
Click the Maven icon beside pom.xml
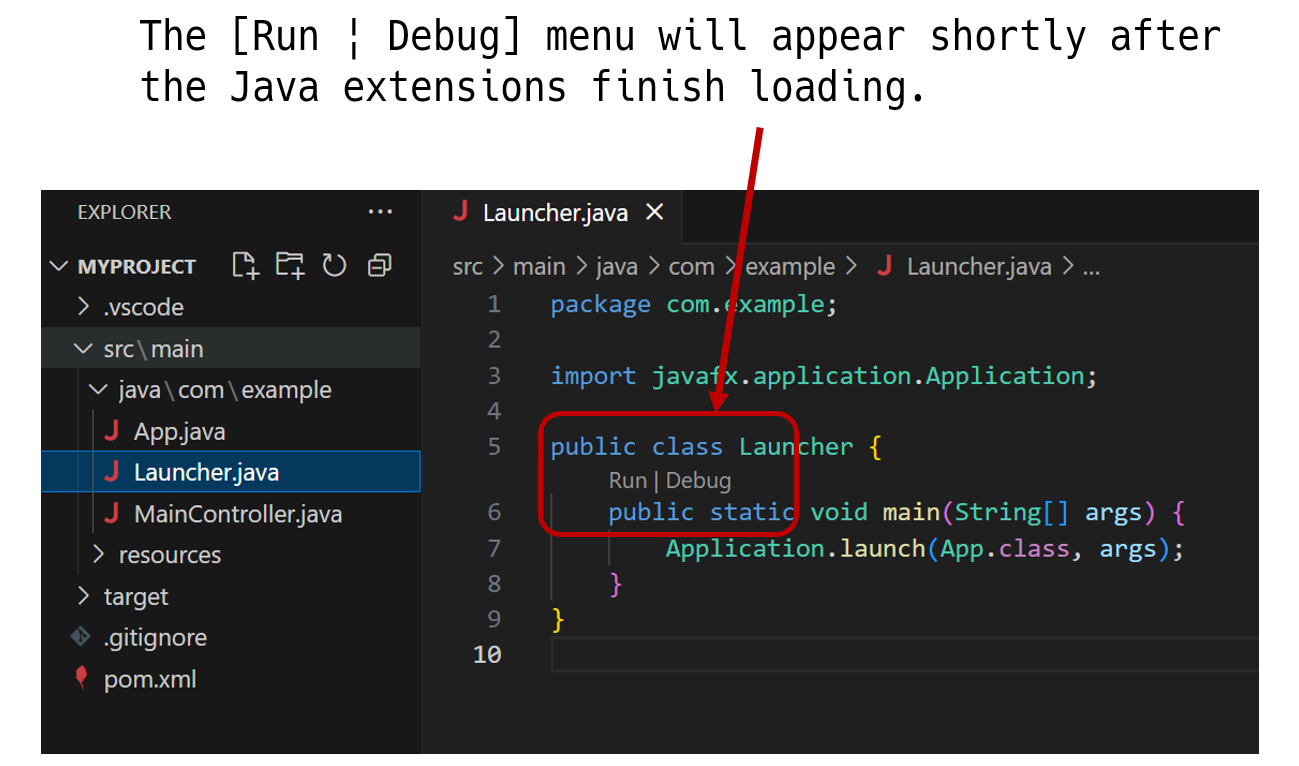[81, 678]
